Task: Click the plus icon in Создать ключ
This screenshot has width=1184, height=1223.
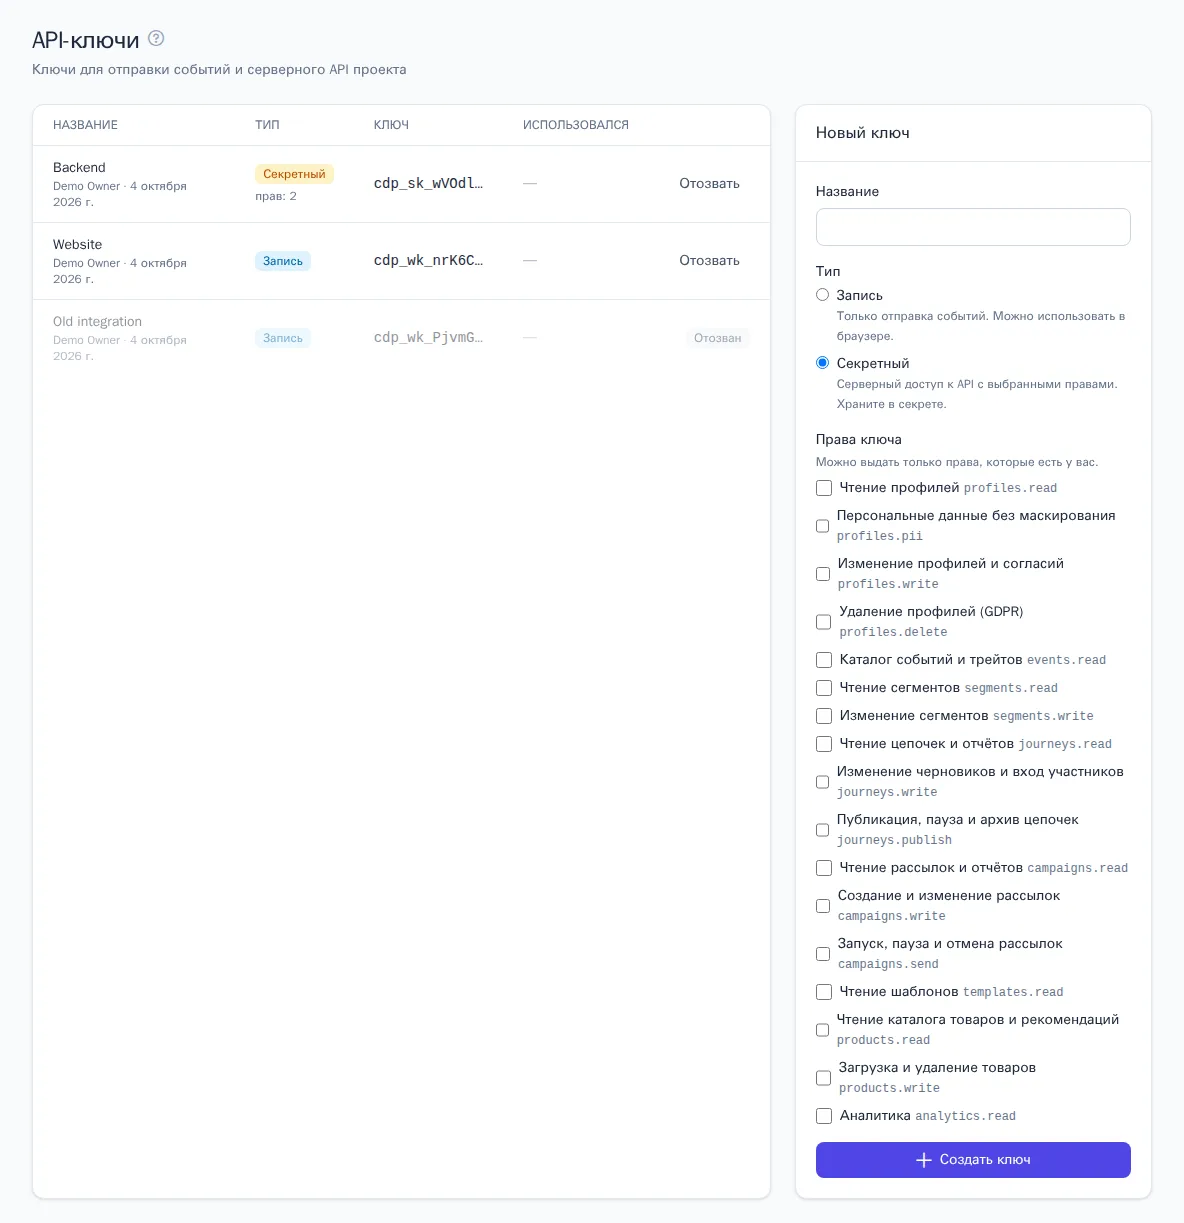Action: click(x=924, y=1160)
